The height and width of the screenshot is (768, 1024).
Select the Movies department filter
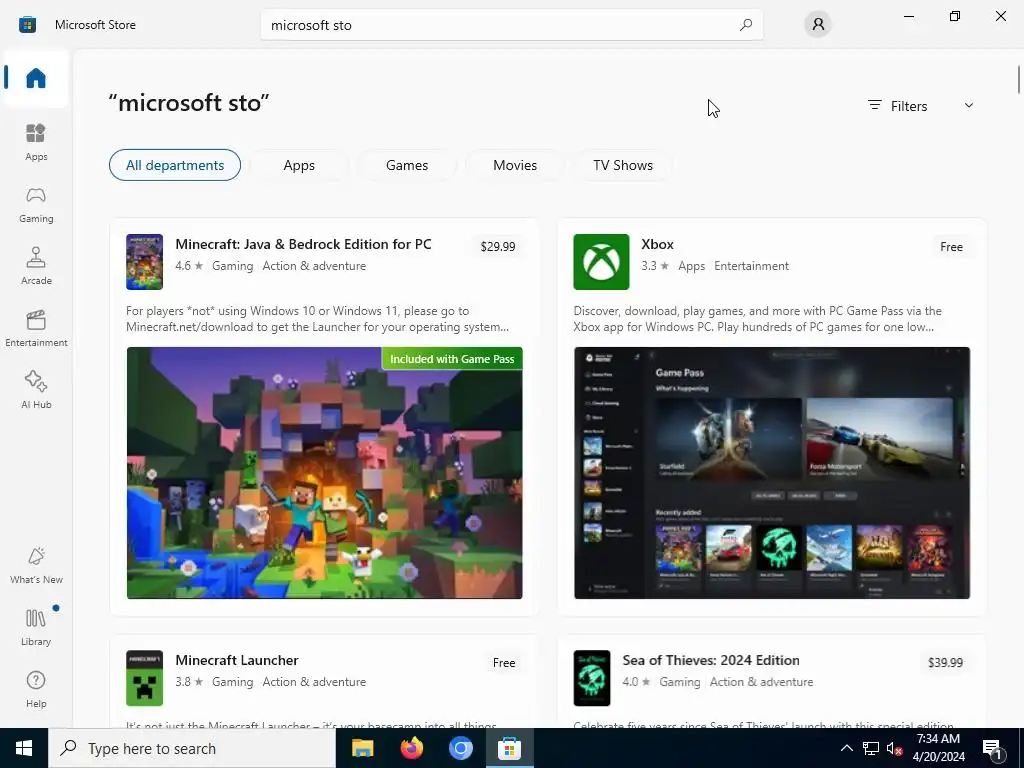515,165
